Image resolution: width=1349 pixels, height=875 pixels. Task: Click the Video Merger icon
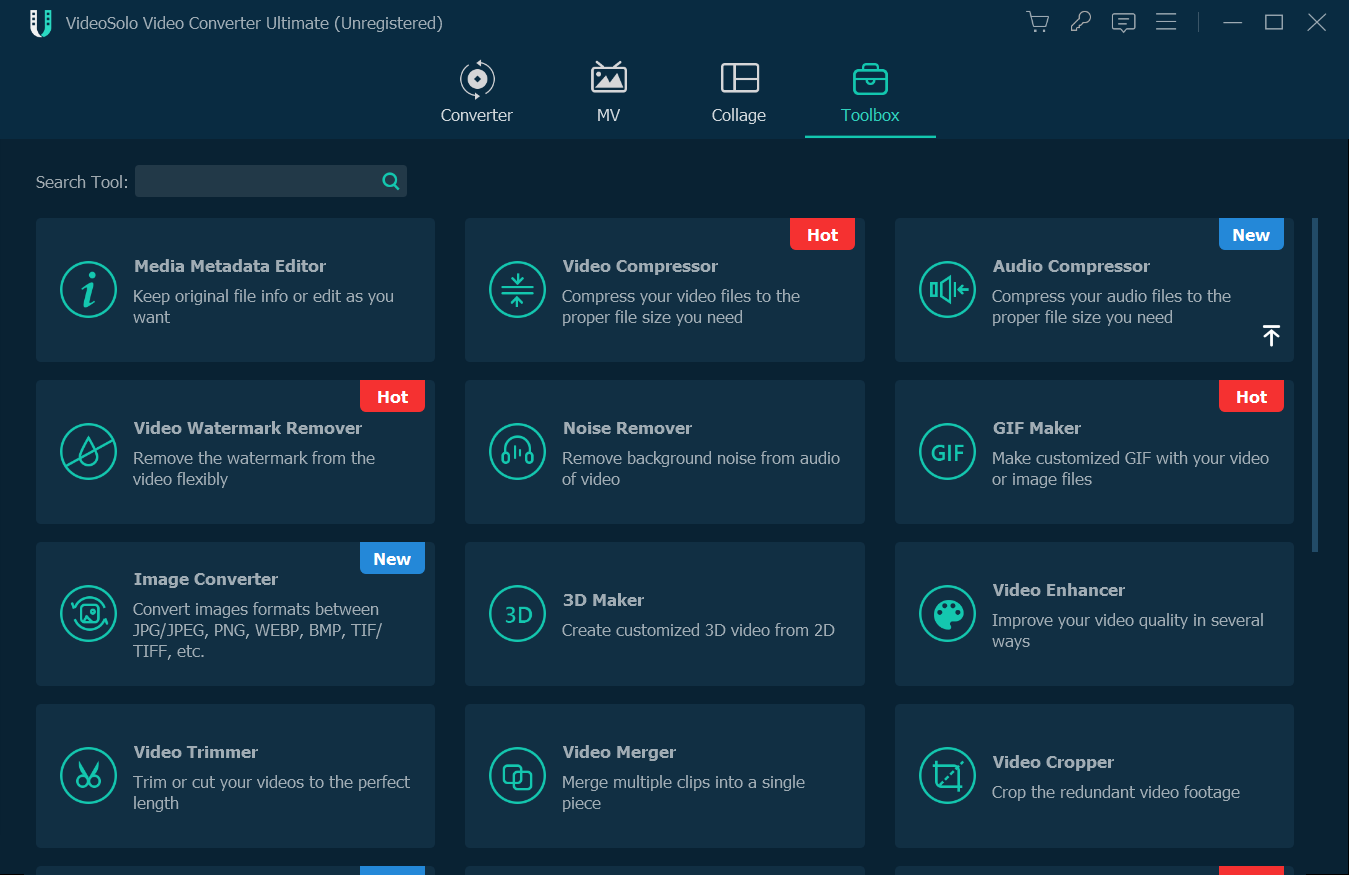pos(518,776)
